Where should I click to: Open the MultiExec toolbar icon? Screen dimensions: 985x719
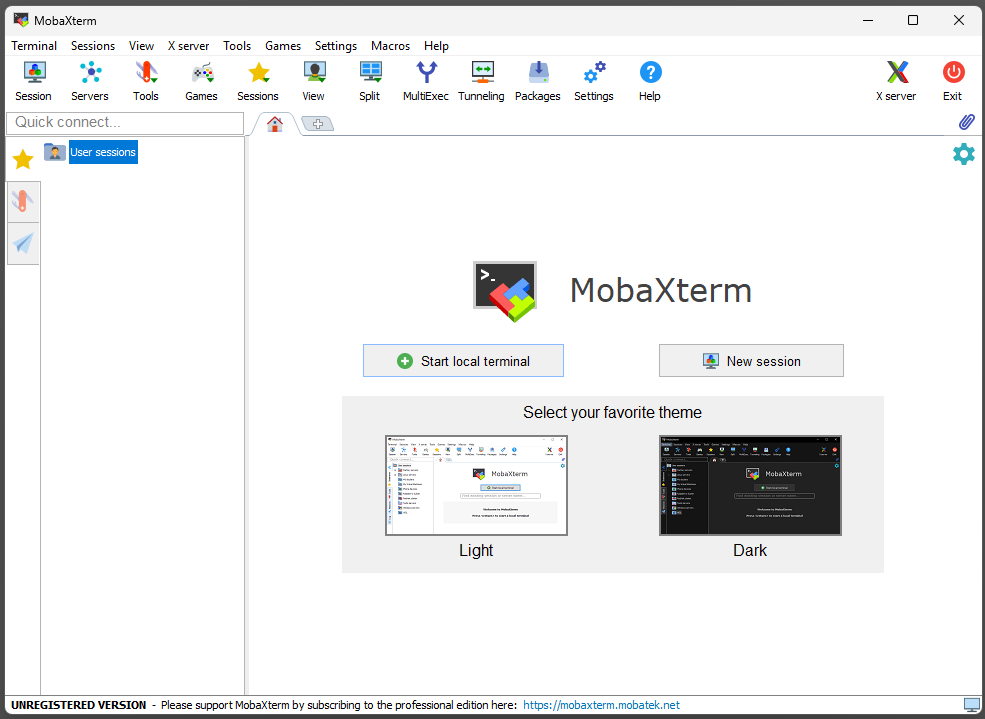426,81
